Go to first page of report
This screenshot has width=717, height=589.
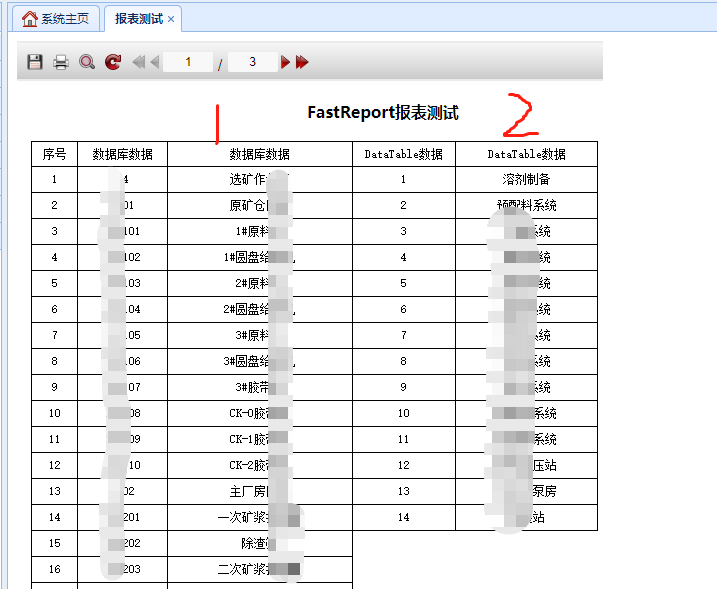pyautogui.click(x=139, y=62)
